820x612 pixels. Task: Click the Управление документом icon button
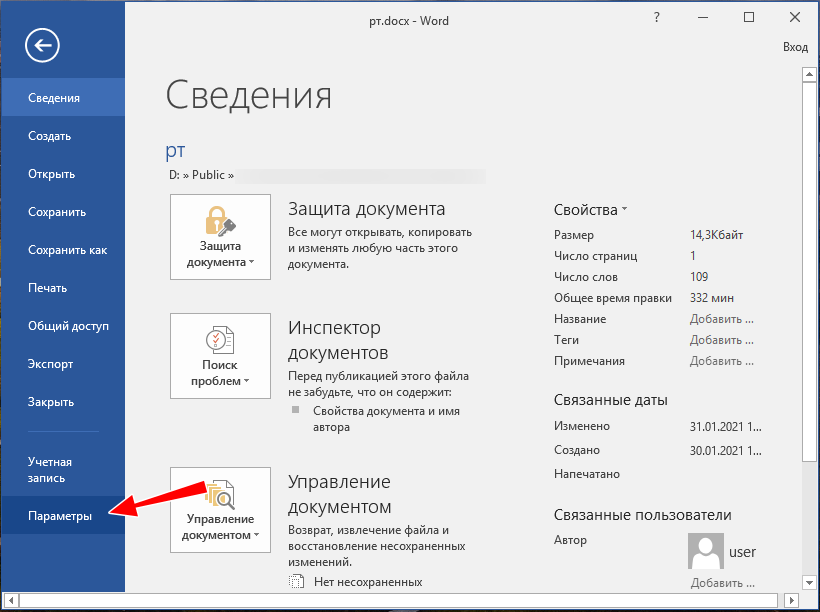tap(220, 509)
